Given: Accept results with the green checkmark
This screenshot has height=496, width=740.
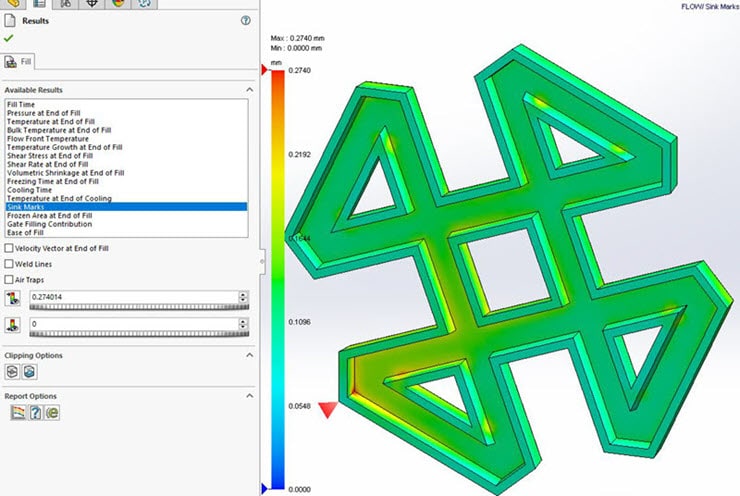Looking at the screenshot, I should point(8,38).
